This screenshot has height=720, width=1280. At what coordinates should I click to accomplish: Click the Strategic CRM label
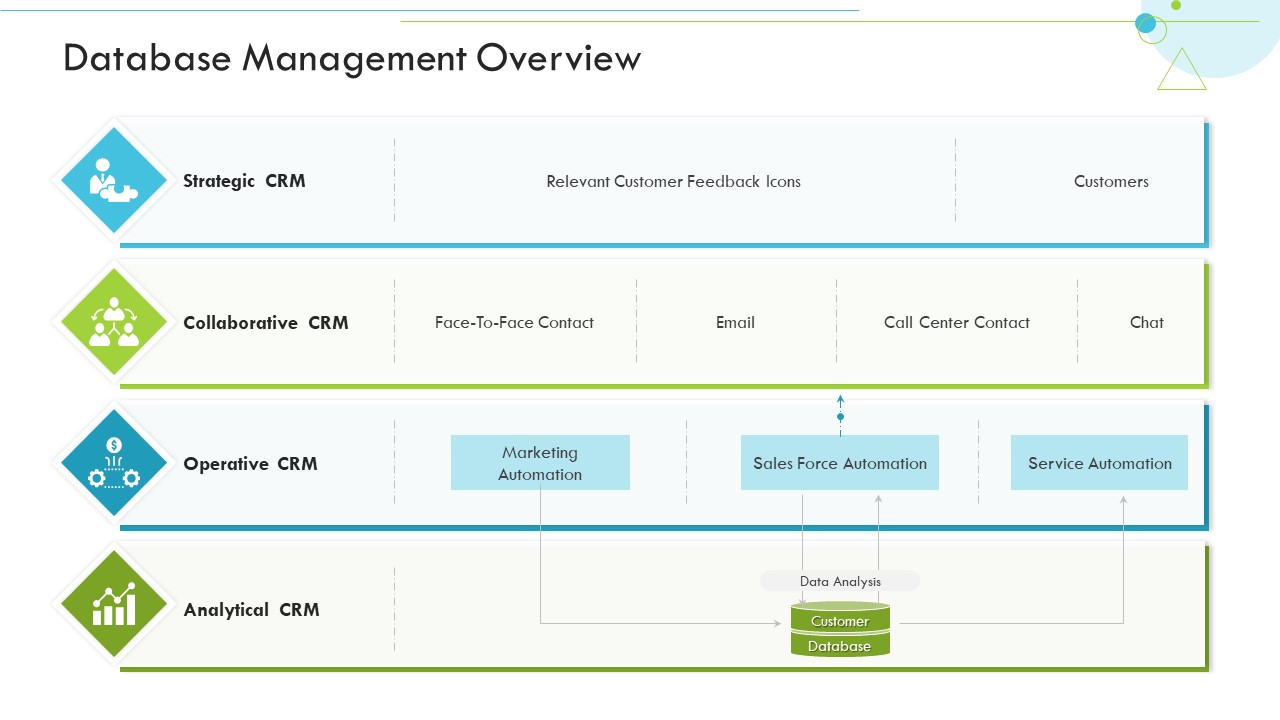pyautogui.click(x=244, y=181)
